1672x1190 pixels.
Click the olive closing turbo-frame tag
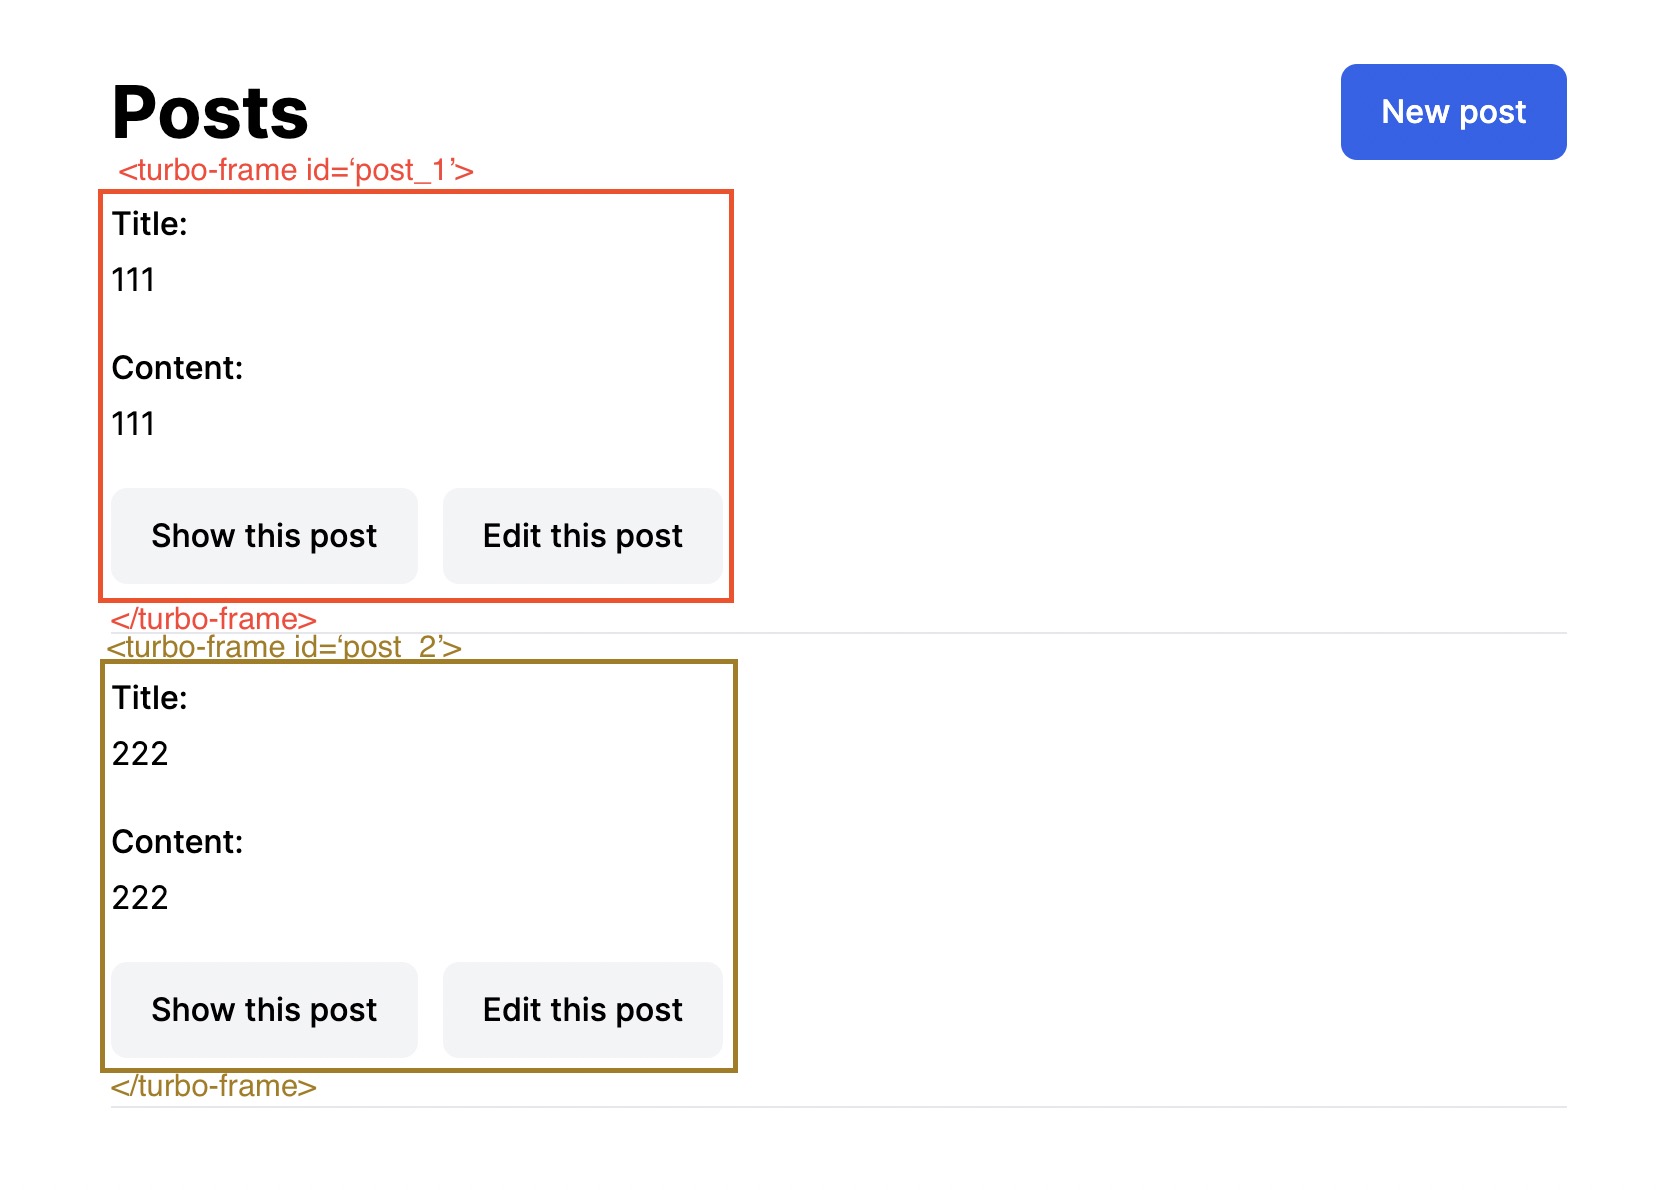(x=213, y=1086)
